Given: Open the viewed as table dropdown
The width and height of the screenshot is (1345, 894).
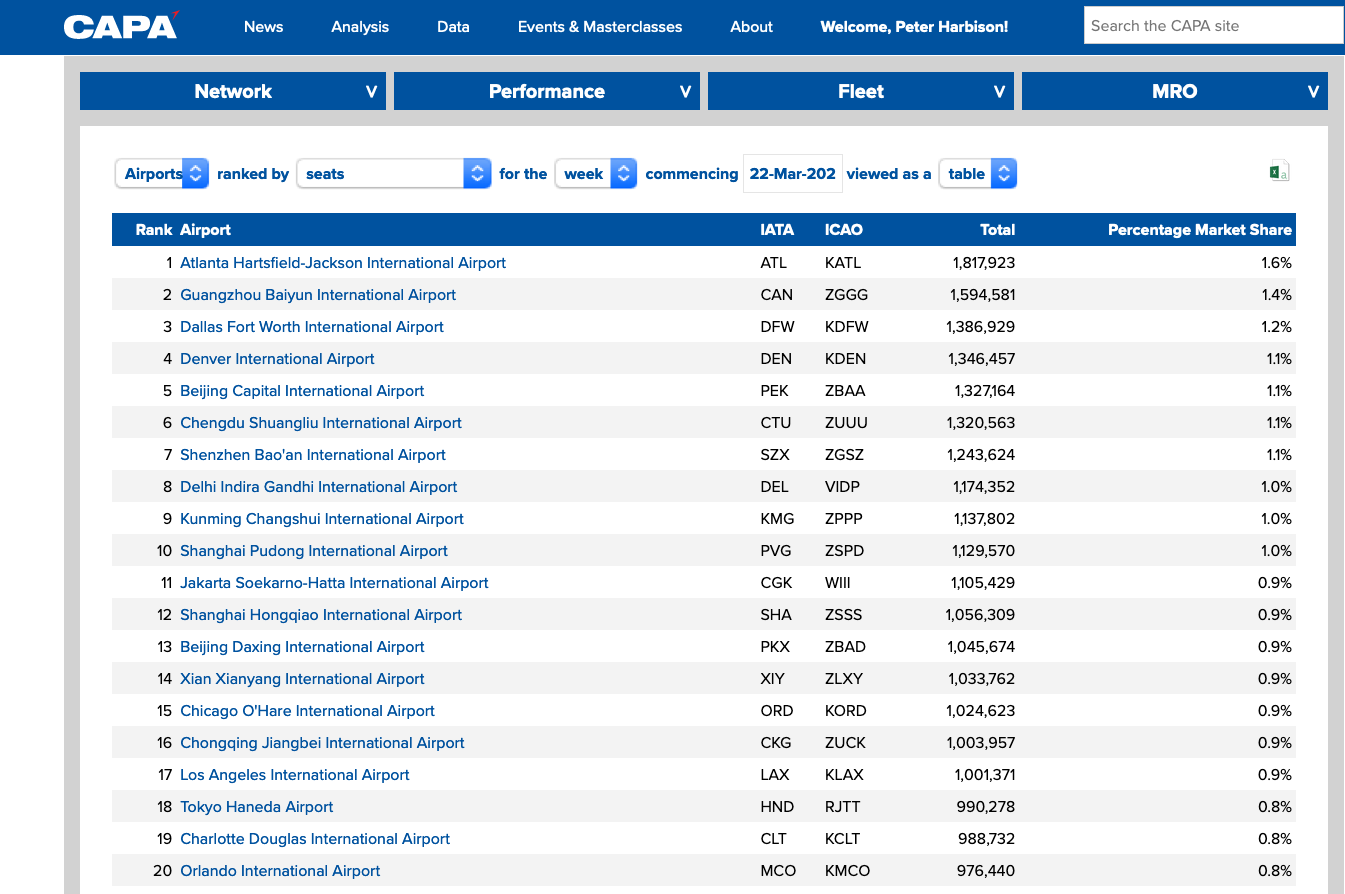Looking at the screenshot, I should [978, 173].
